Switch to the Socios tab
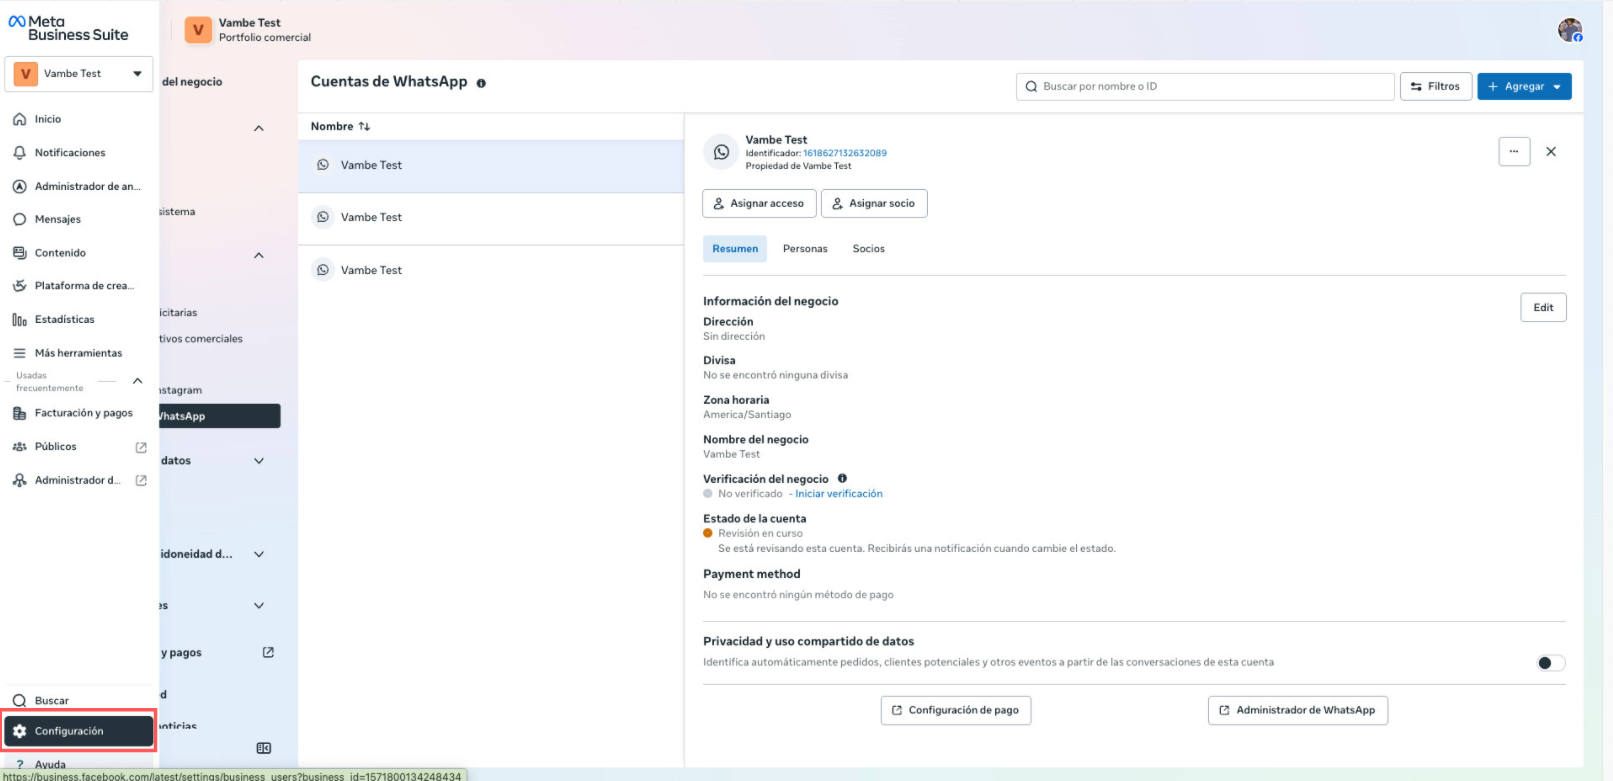Image resolution: width=1613 pixels, height=781 pixels. tap(868, 249)
